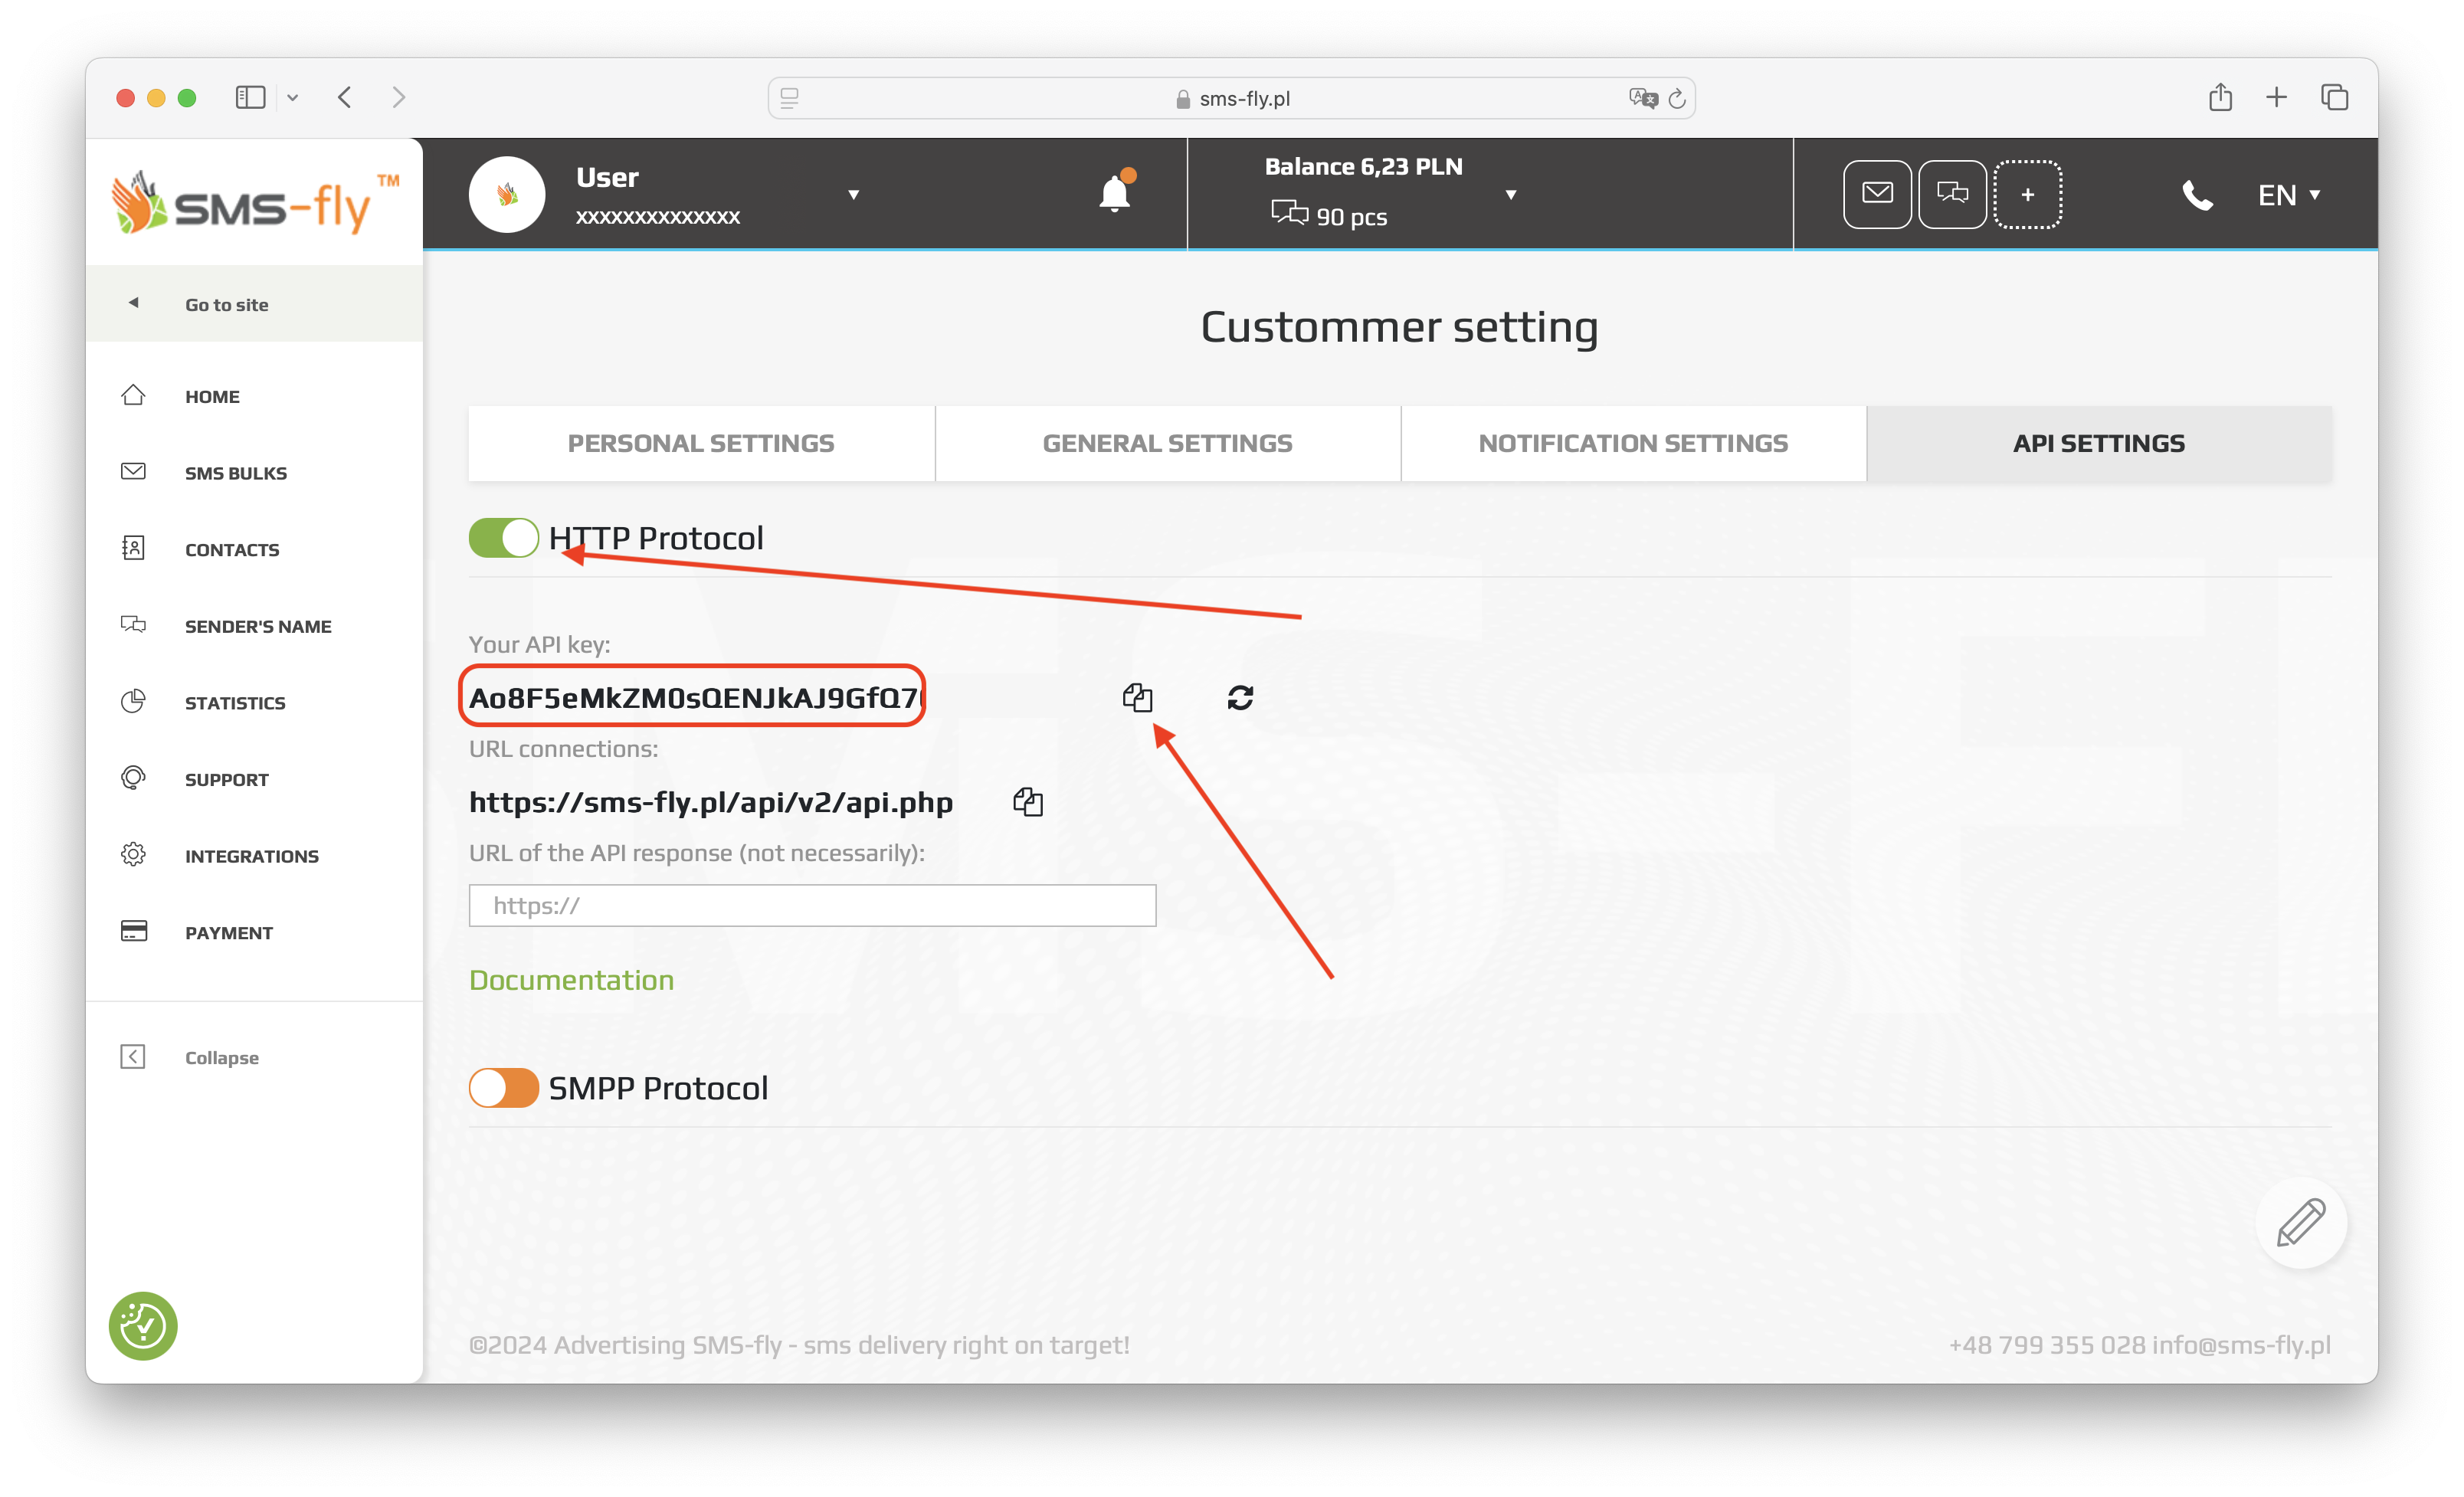Enable the SMPP Protocol toggle
The width and height of the screenshot is (2464, 1497).
point(503,1088)
